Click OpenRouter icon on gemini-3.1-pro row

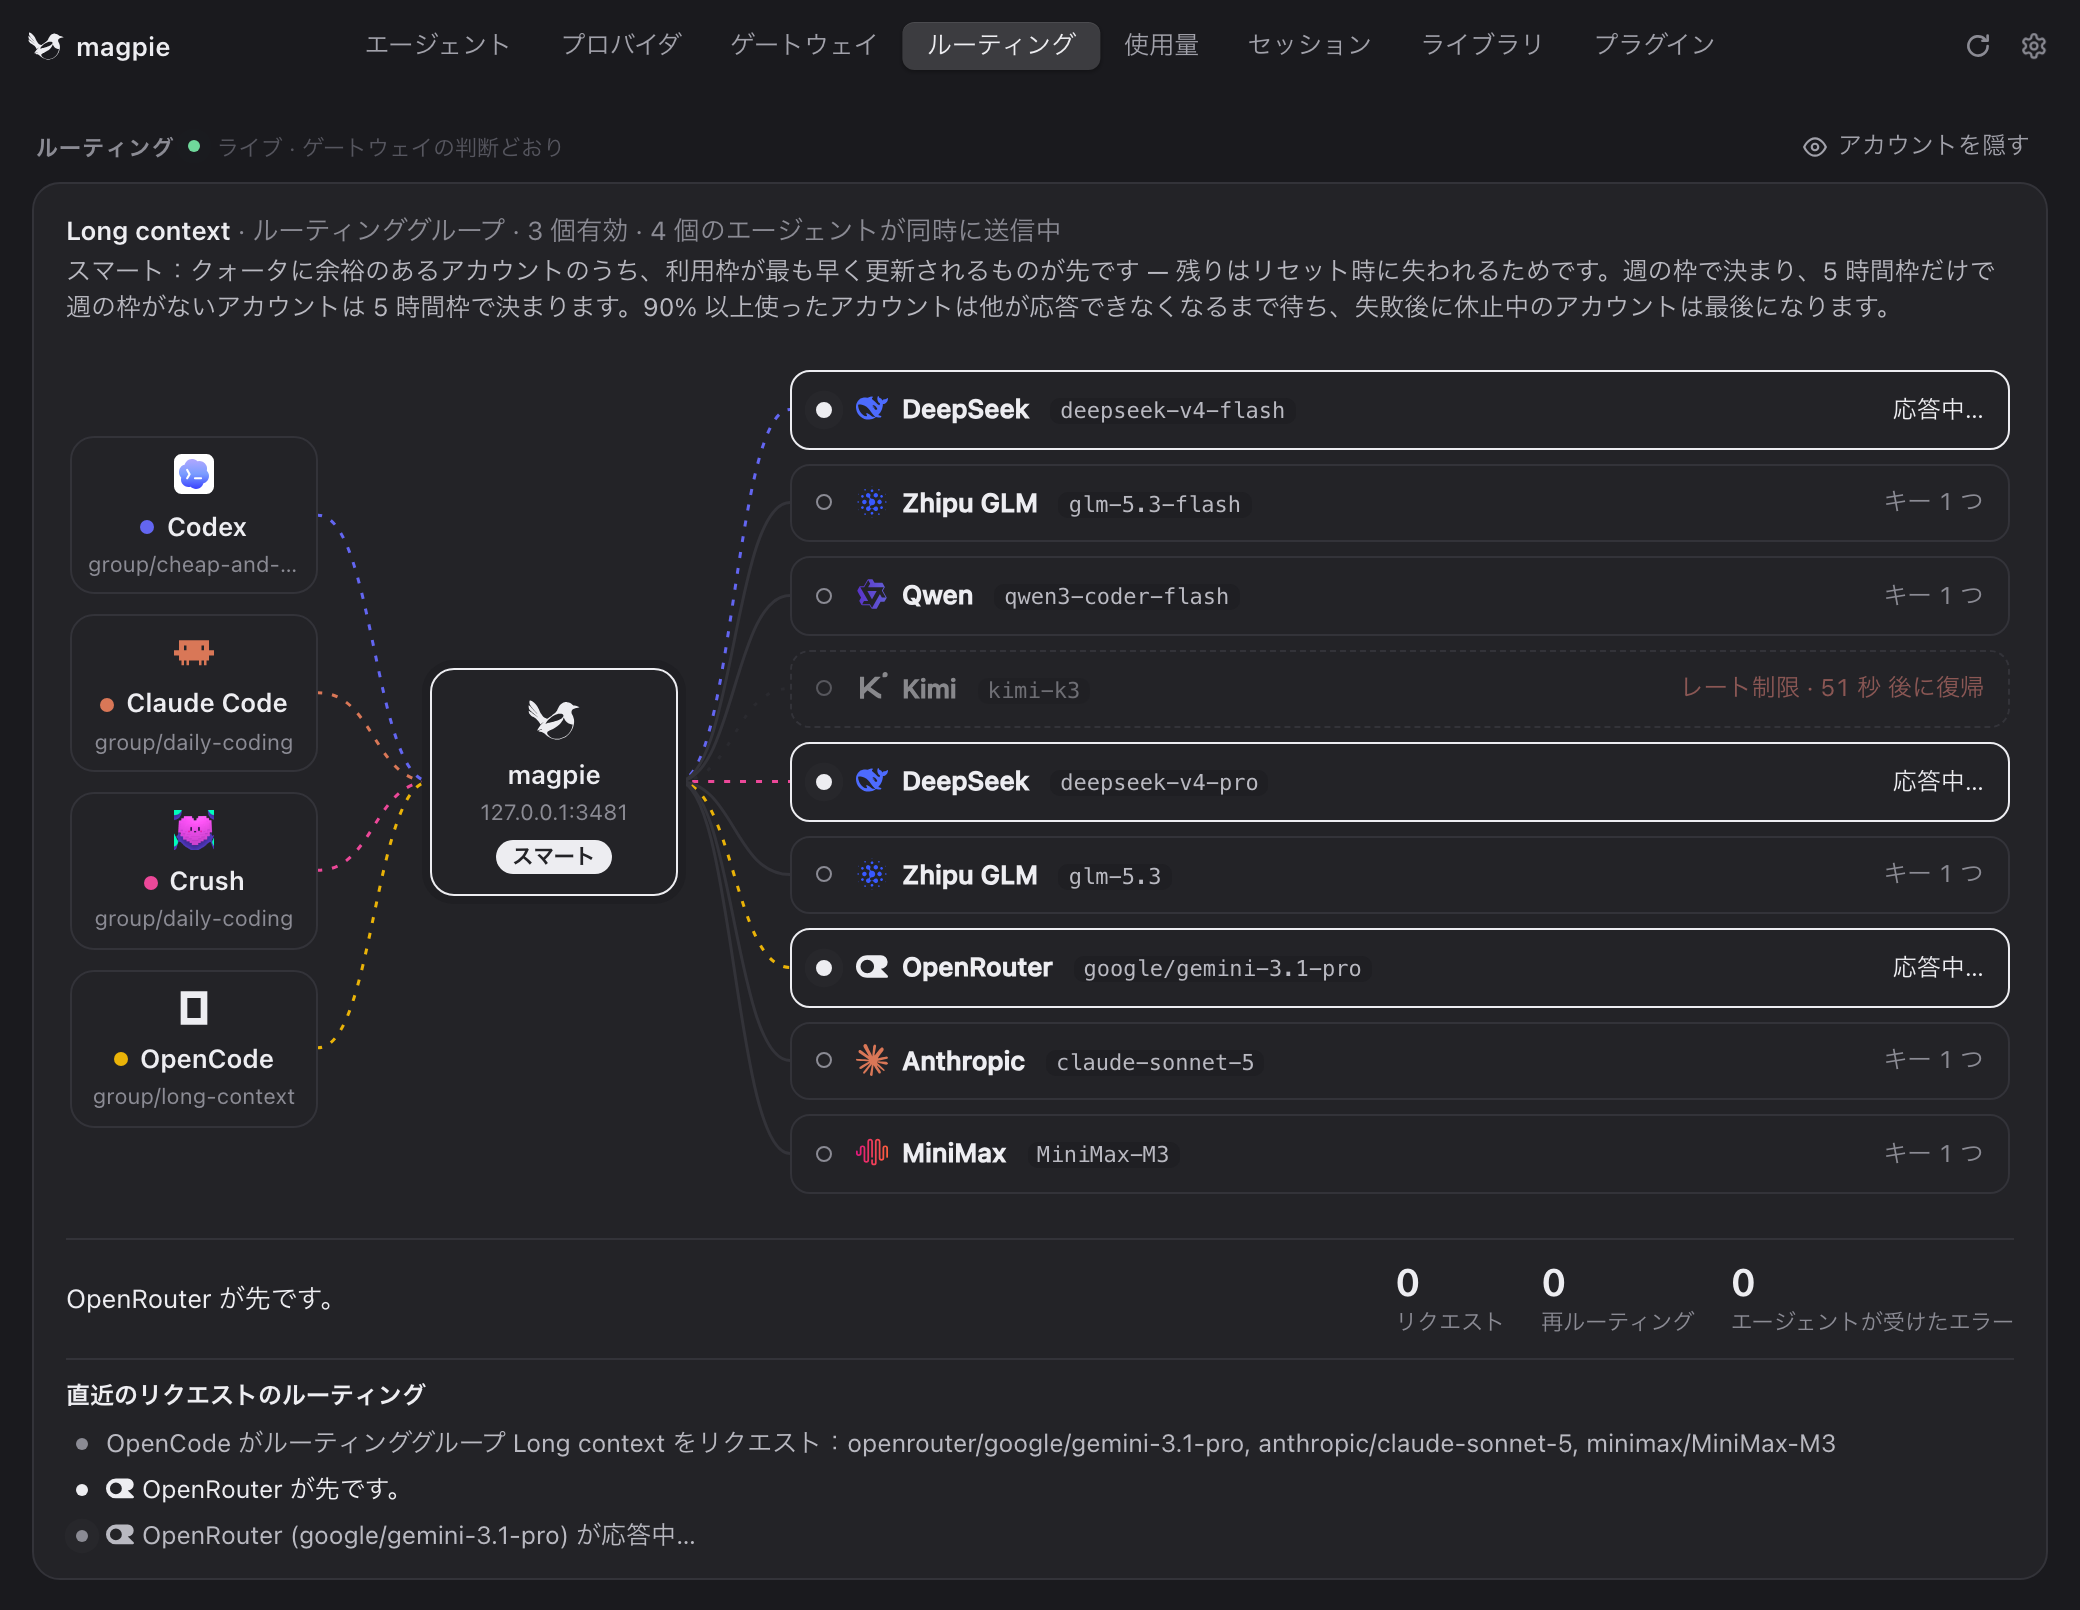point(872,967)
